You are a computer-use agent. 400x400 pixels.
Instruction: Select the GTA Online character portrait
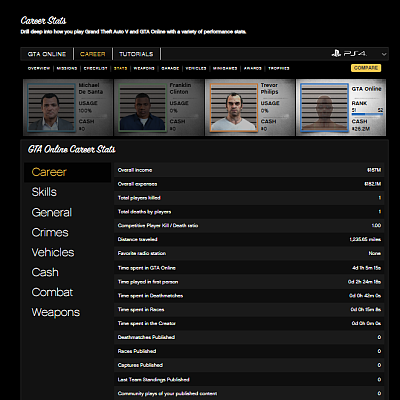click(x=324, y=107)
